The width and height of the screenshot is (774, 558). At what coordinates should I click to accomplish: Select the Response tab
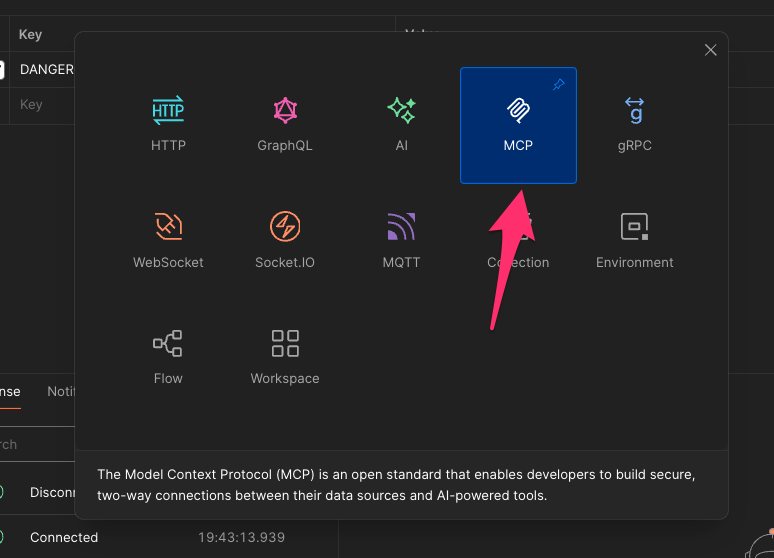pyautogui.click(x=10, y=392)
